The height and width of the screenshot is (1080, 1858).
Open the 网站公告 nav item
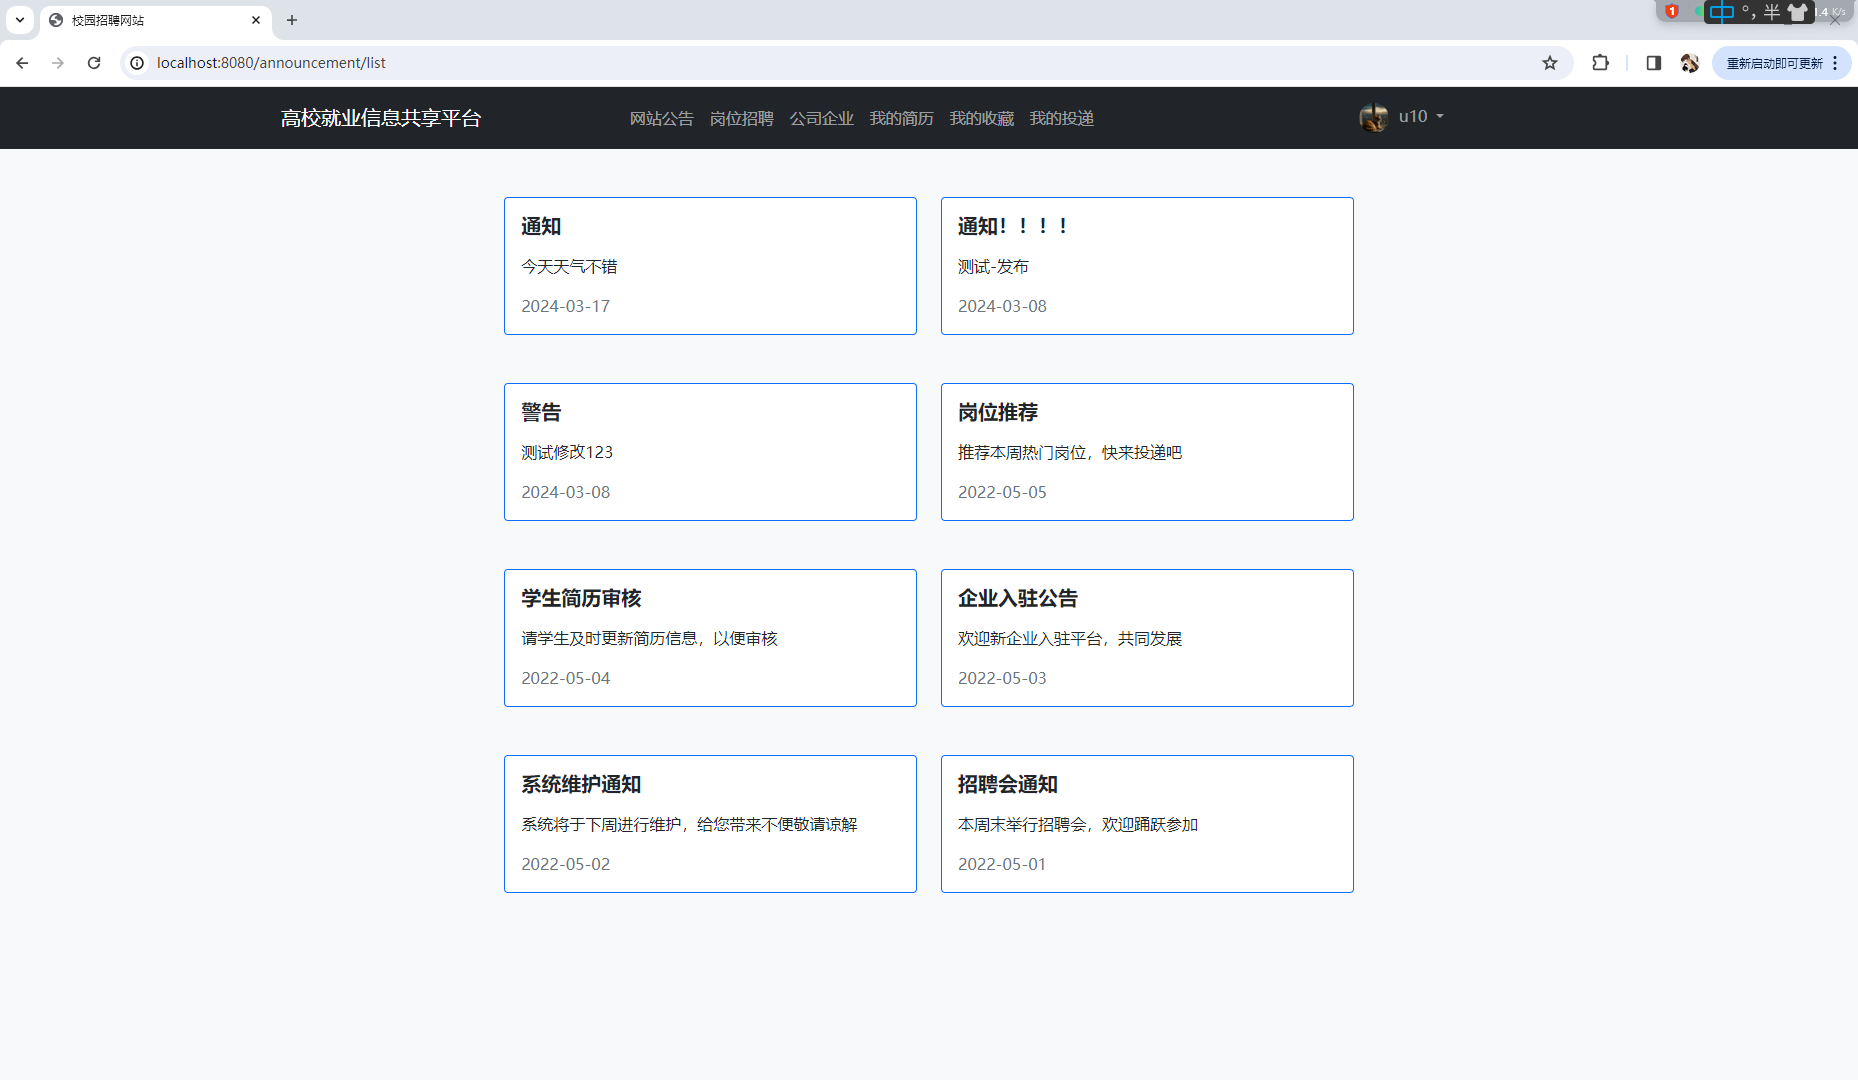(x=662, y=118)
